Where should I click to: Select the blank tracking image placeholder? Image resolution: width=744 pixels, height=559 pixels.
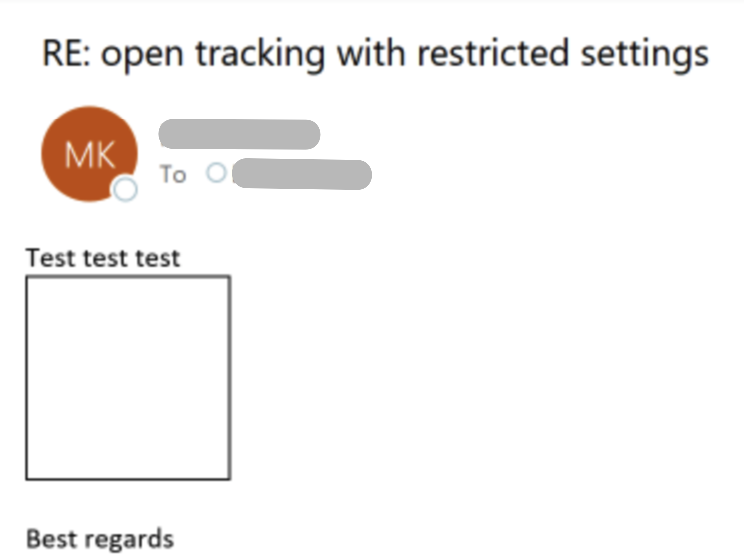click(x=128, y=378)
